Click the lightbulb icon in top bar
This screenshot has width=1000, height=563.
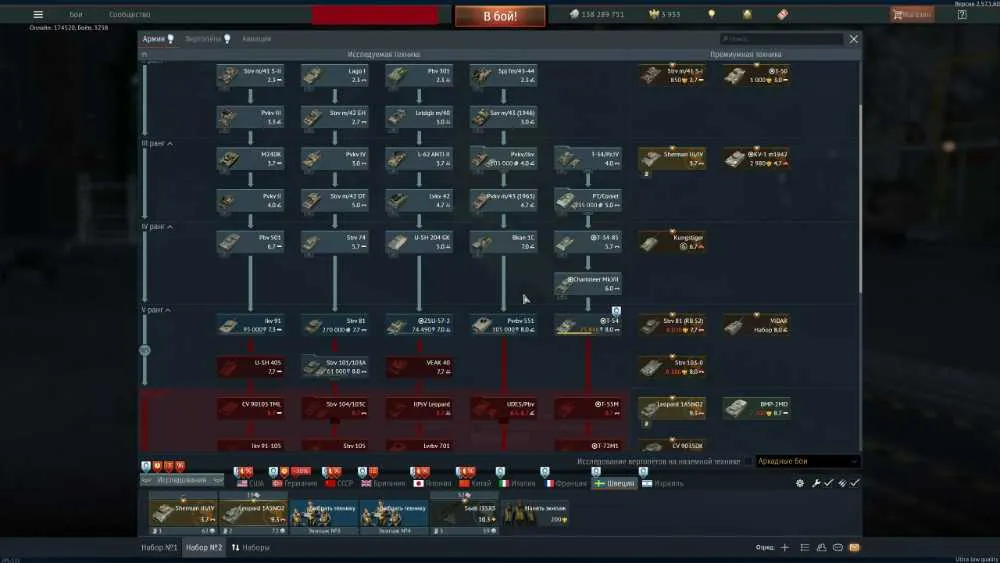coord(712,14)
